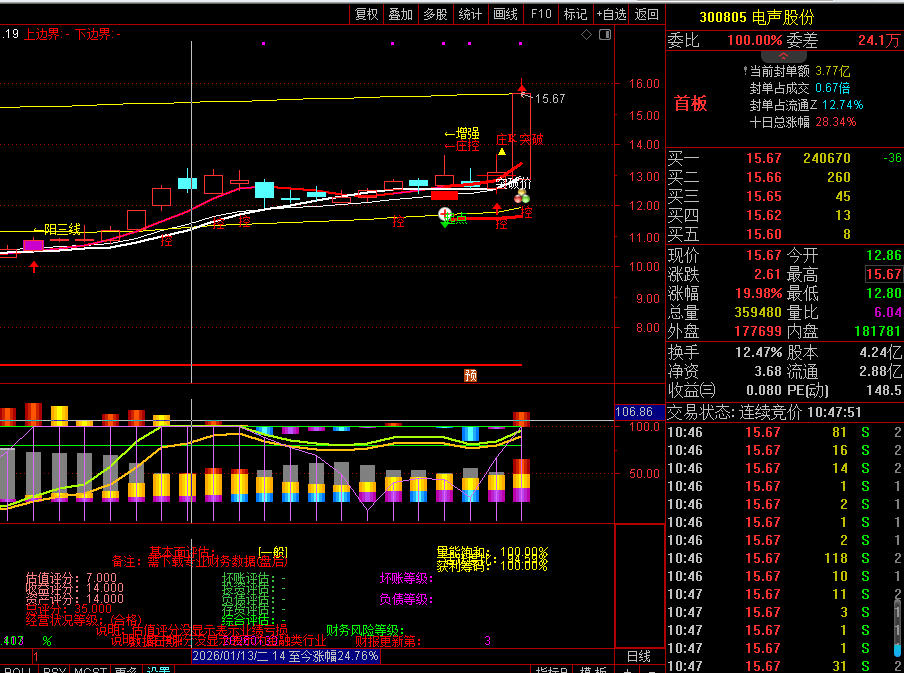Screen dimensions: 904x673
Task: Toggle the side panel layout icon
Action: (604, 35)
